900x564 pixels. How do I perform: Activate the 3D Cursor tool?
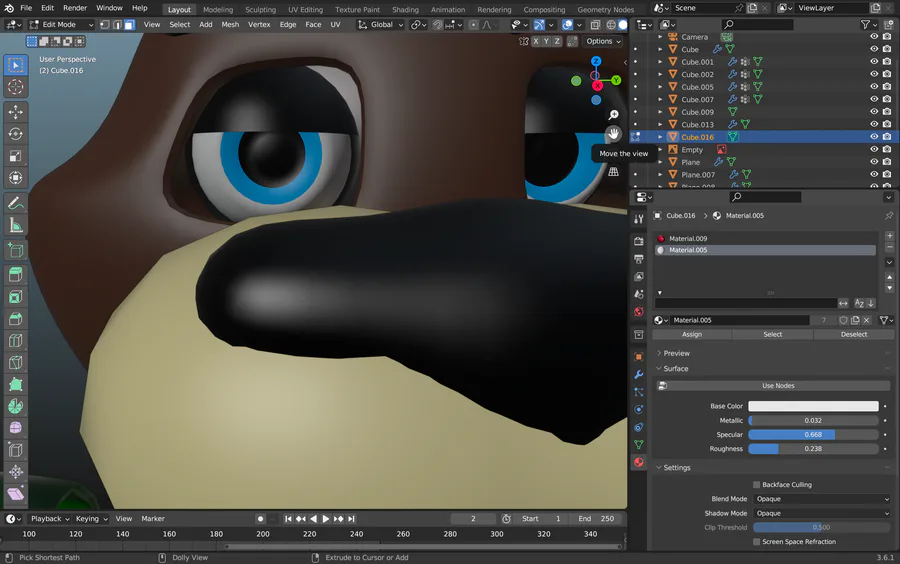click(15, 87)
